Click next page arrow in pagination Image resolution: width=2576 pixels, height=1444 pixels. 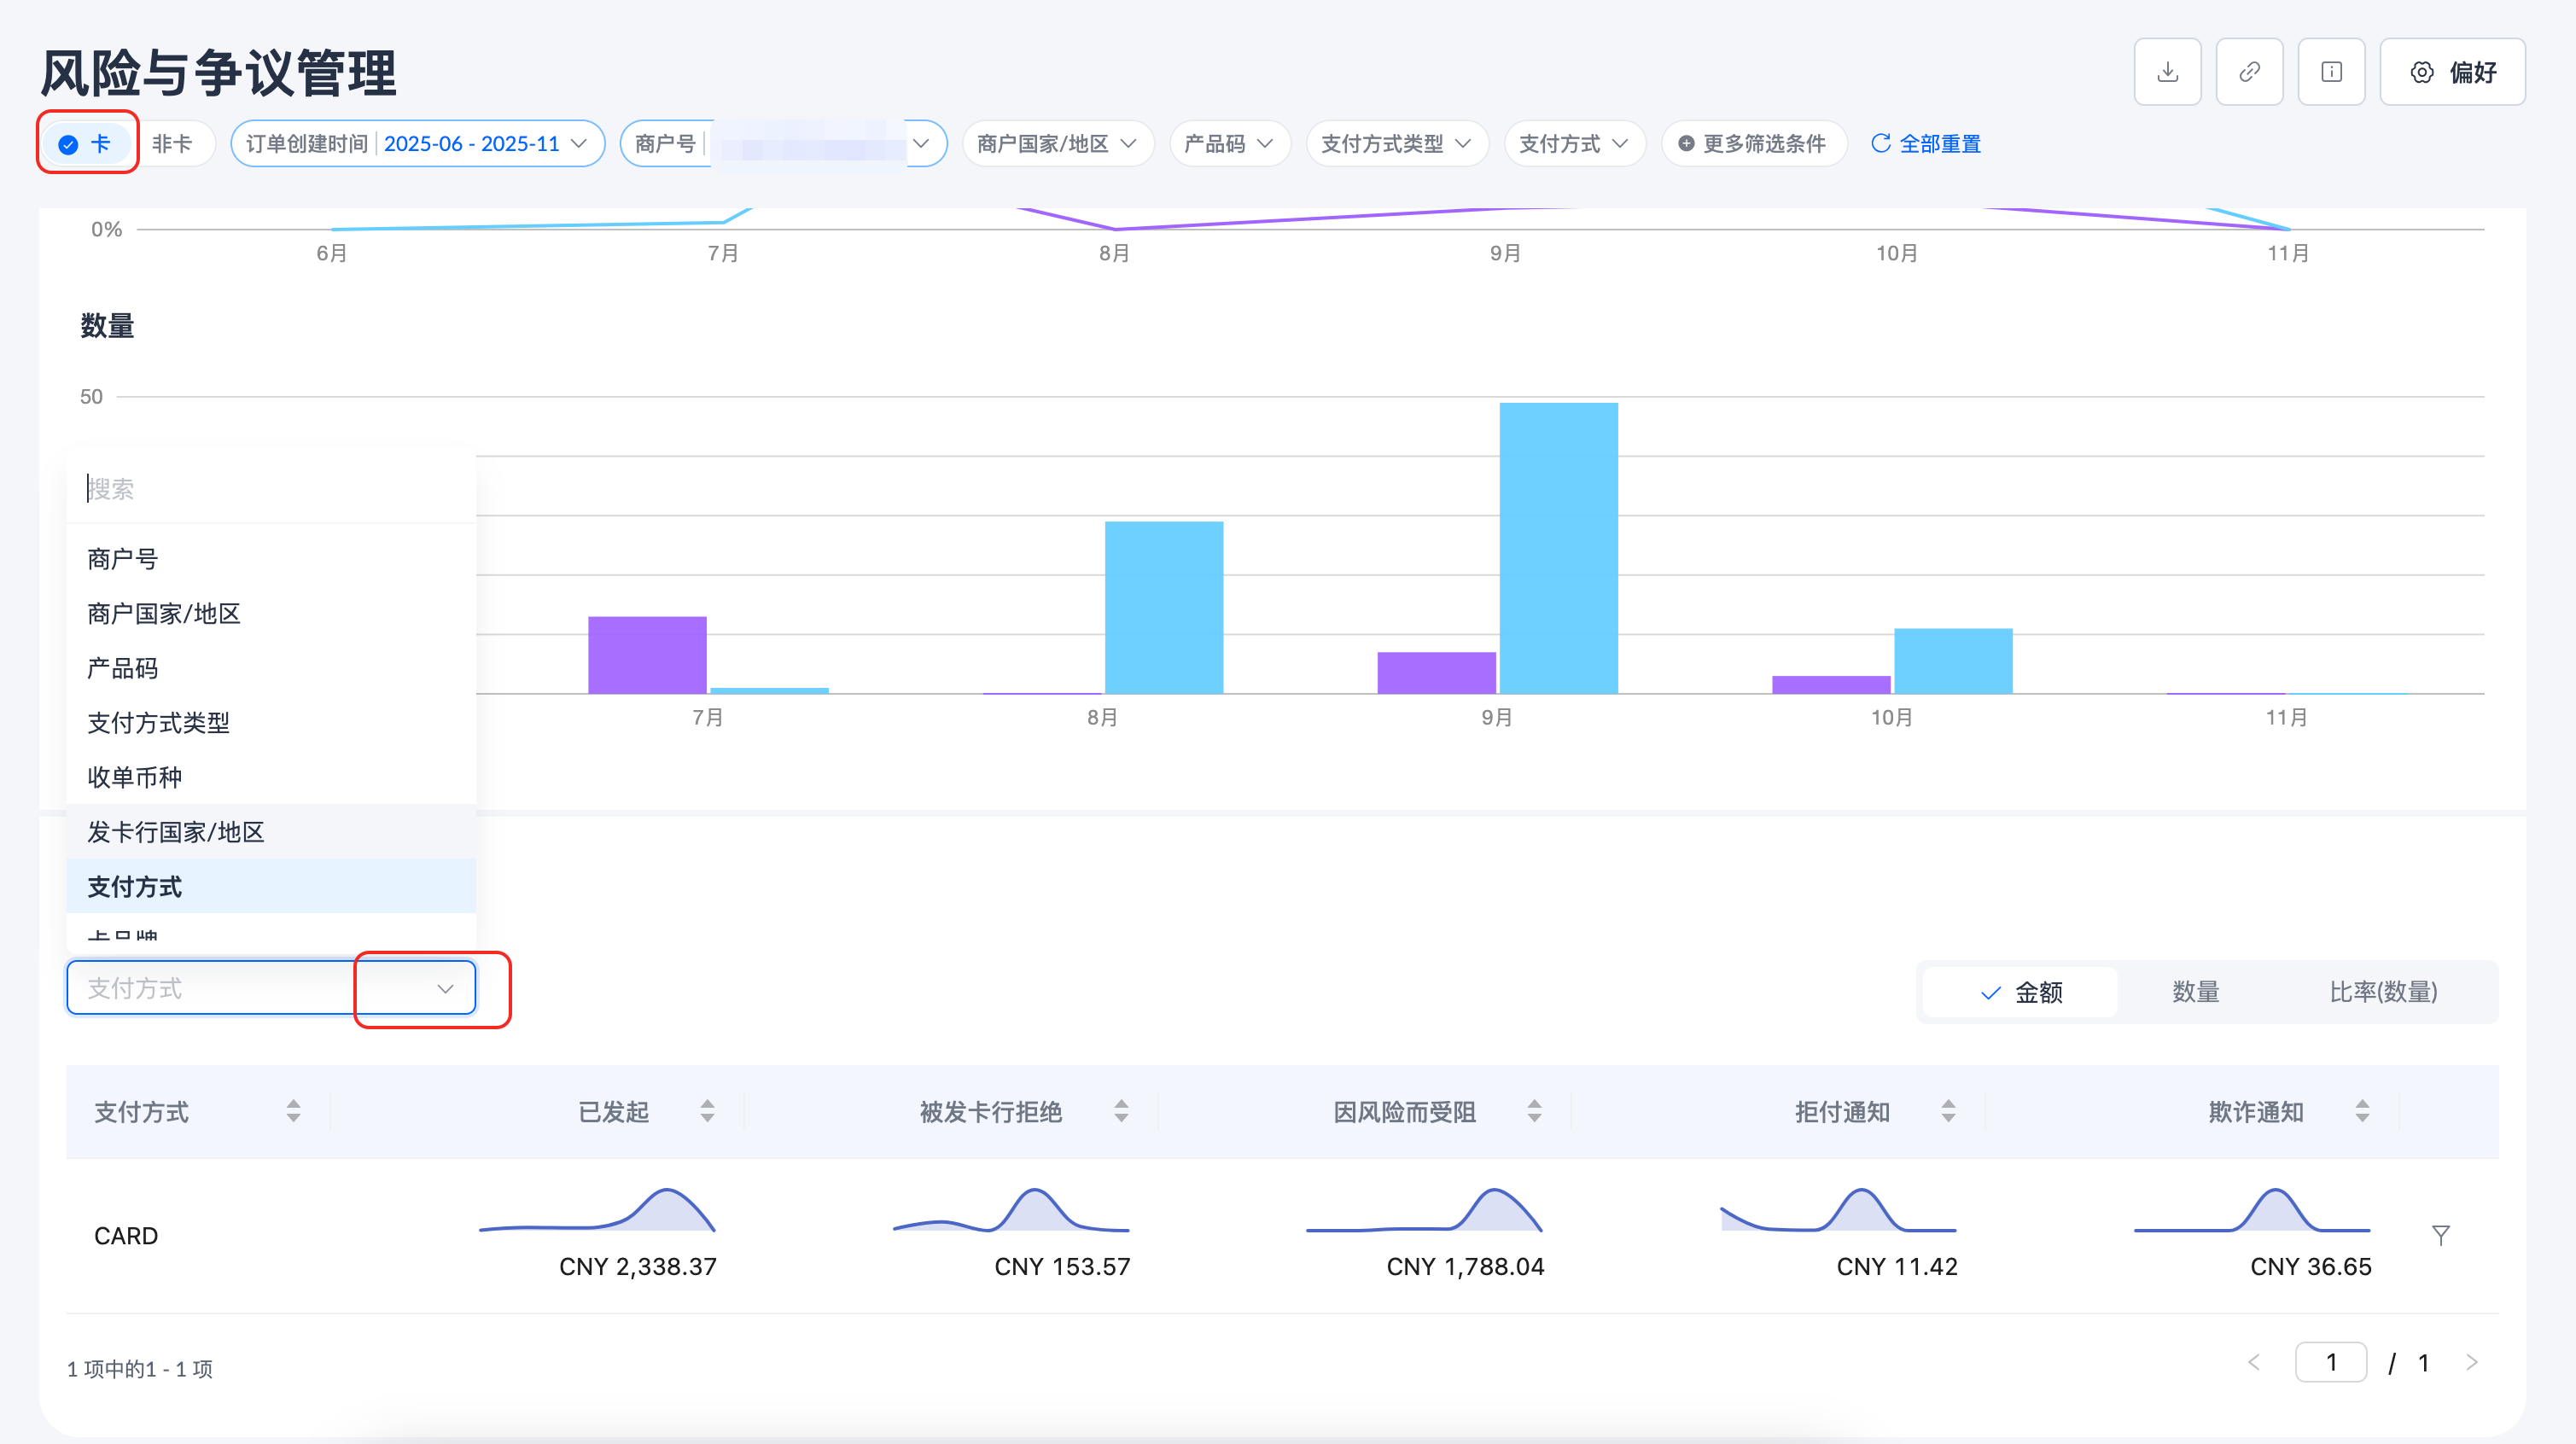pos(2472,1362)
